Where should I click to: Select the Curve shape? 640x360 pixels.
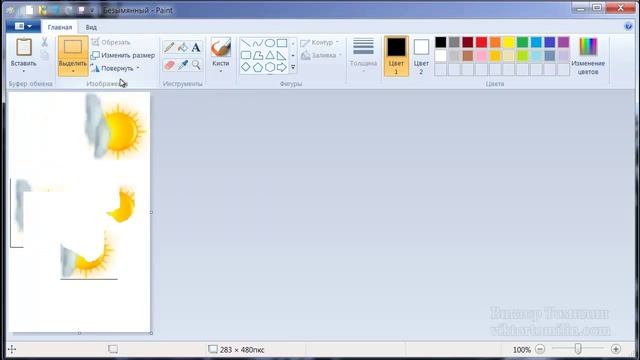pos(258,43)
